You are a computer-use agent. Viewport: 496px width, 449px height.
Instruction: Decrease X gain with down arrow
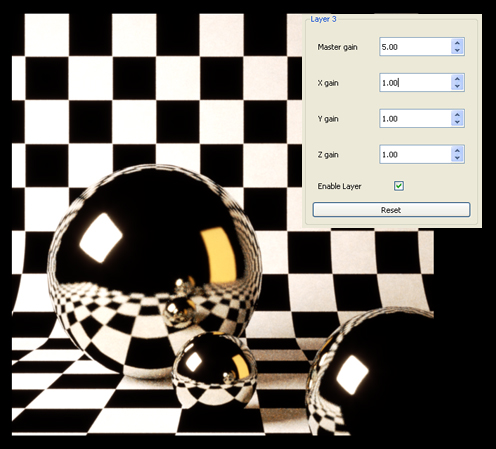pyautogui.click(x=457, y=86)
